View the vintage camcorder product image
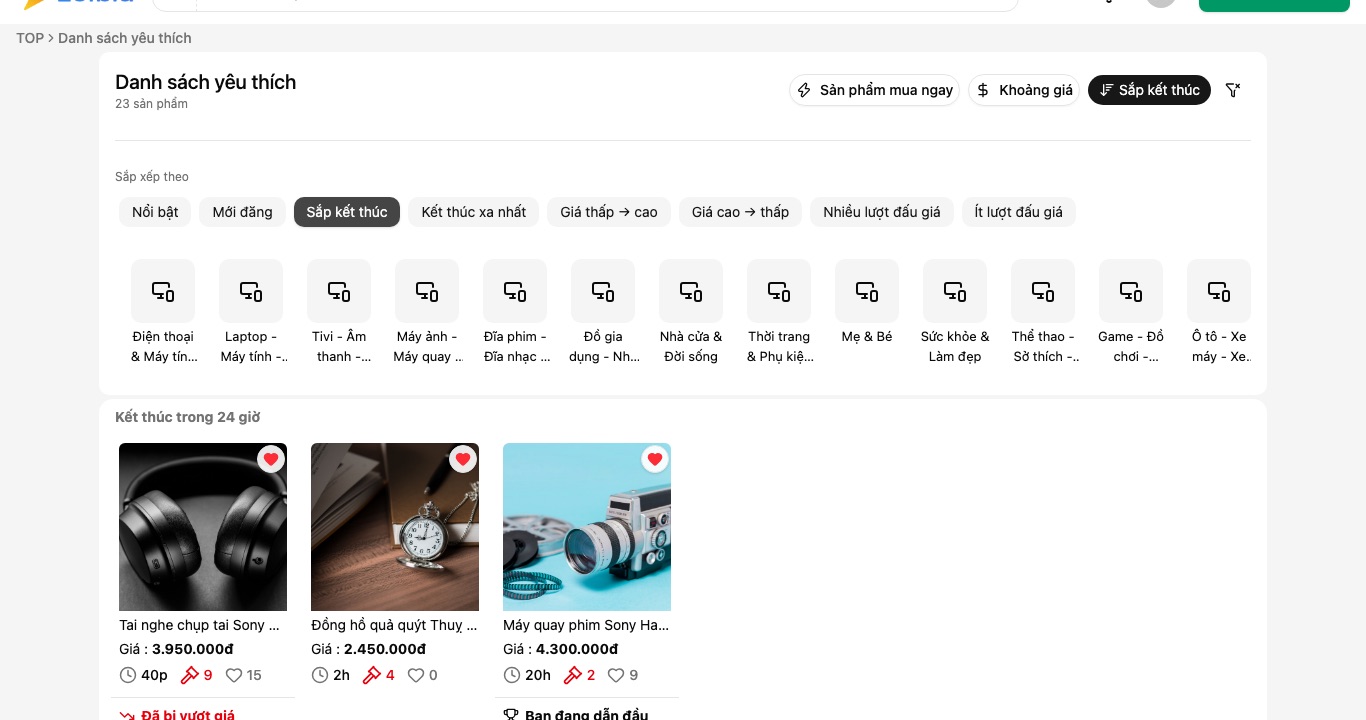The height and width of the screenshot is (720, 1366). [x=587, y=527]
